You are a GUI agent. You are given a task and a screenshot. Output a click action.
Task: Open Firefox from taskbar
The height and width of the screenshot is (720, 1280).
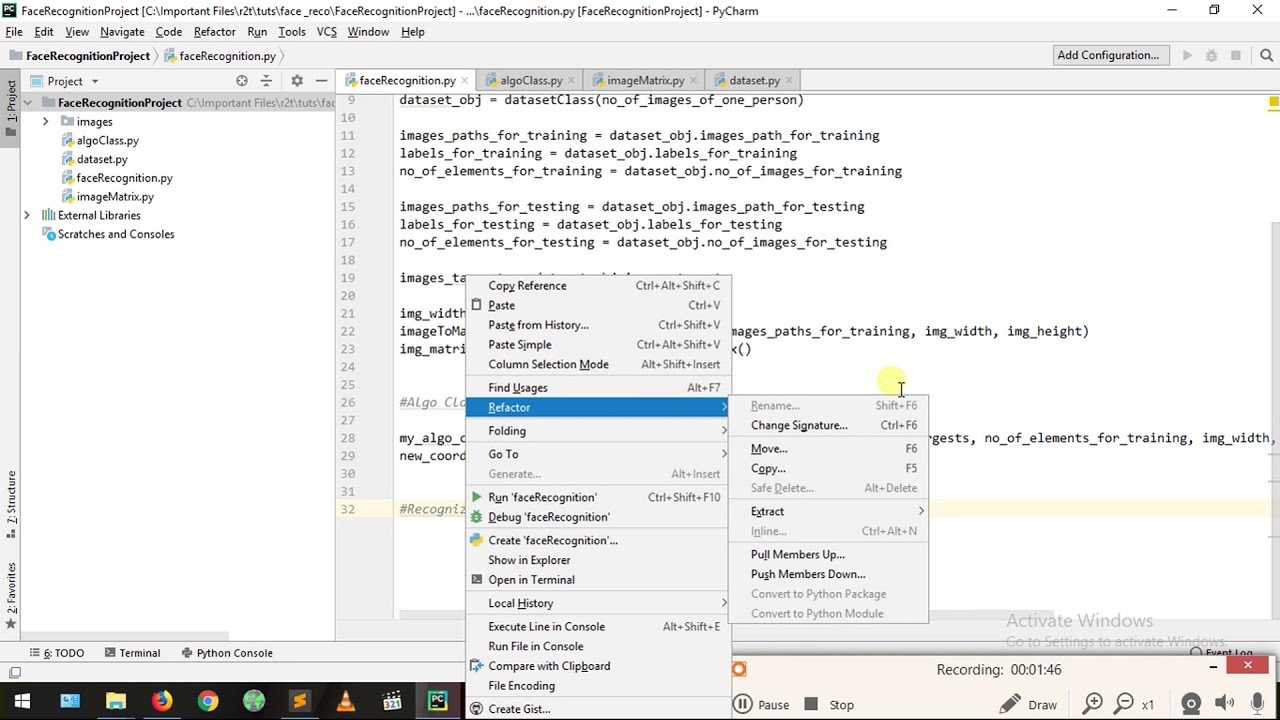(161, 702)
